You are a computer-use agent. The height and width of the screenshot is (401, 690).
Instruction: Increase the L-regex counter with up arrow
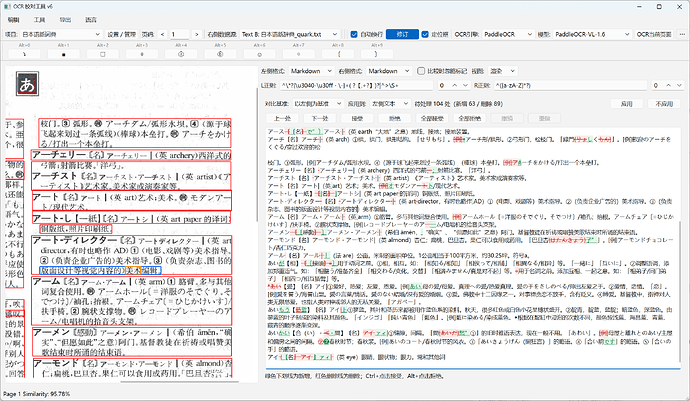pos(455,85)
